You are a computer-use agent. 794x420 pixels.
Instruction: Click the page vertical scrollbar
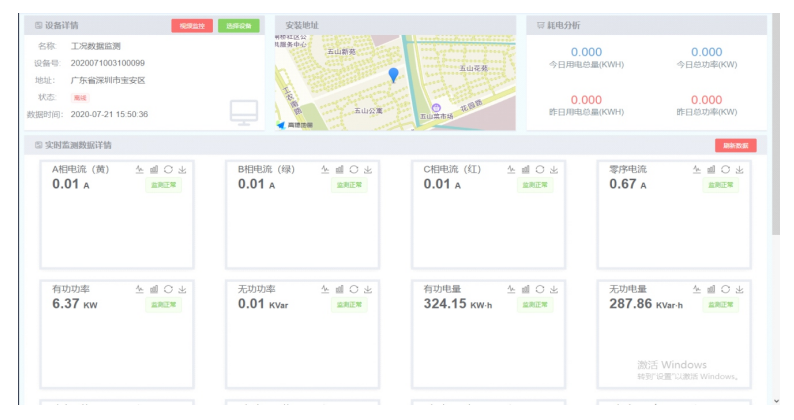click(x=776, y=120)
